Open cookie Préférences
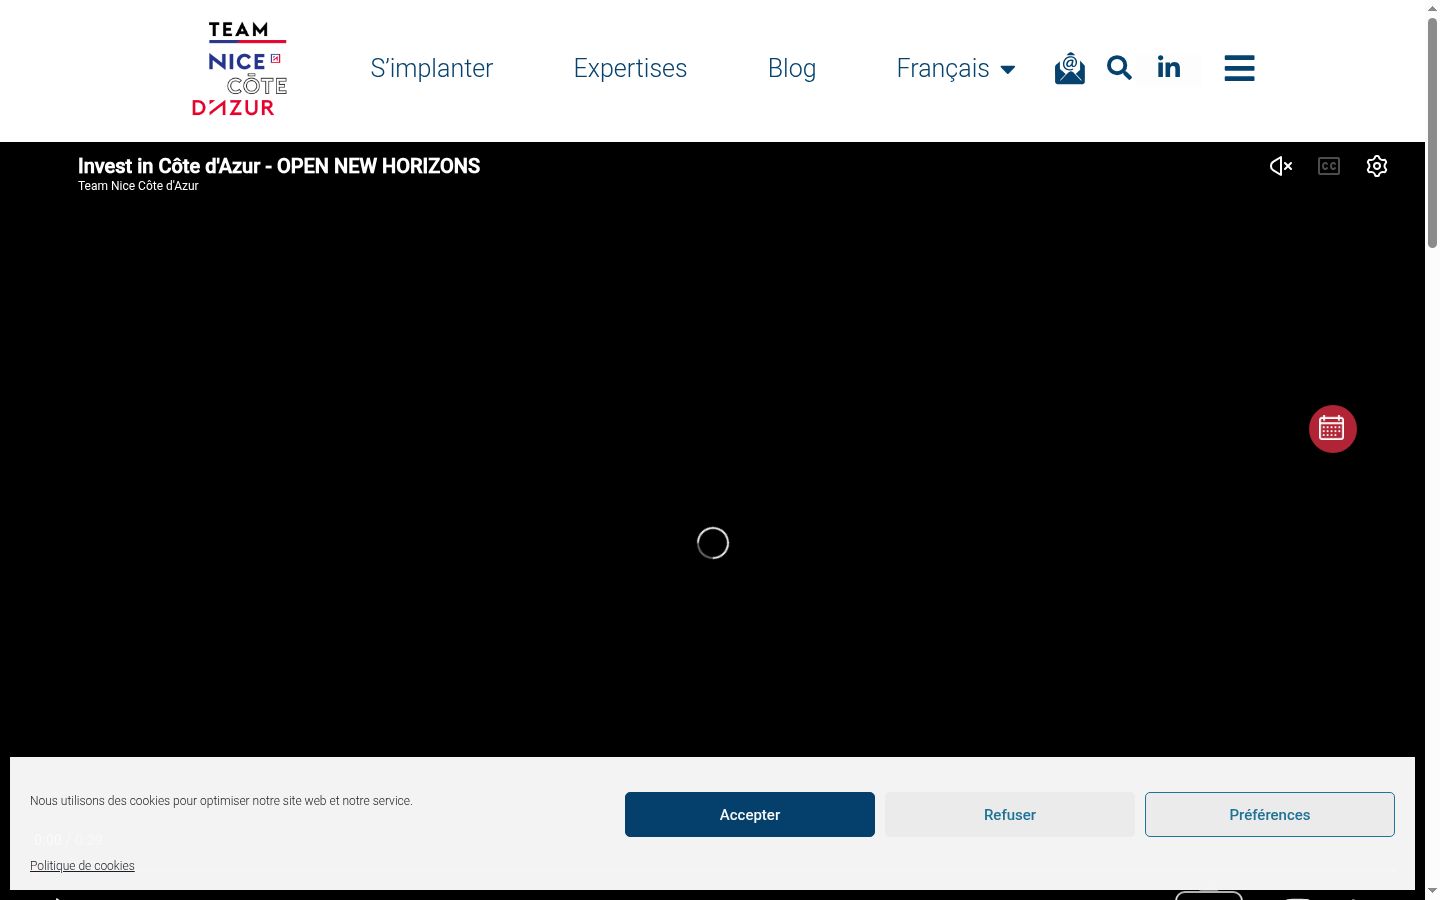 1270,815
